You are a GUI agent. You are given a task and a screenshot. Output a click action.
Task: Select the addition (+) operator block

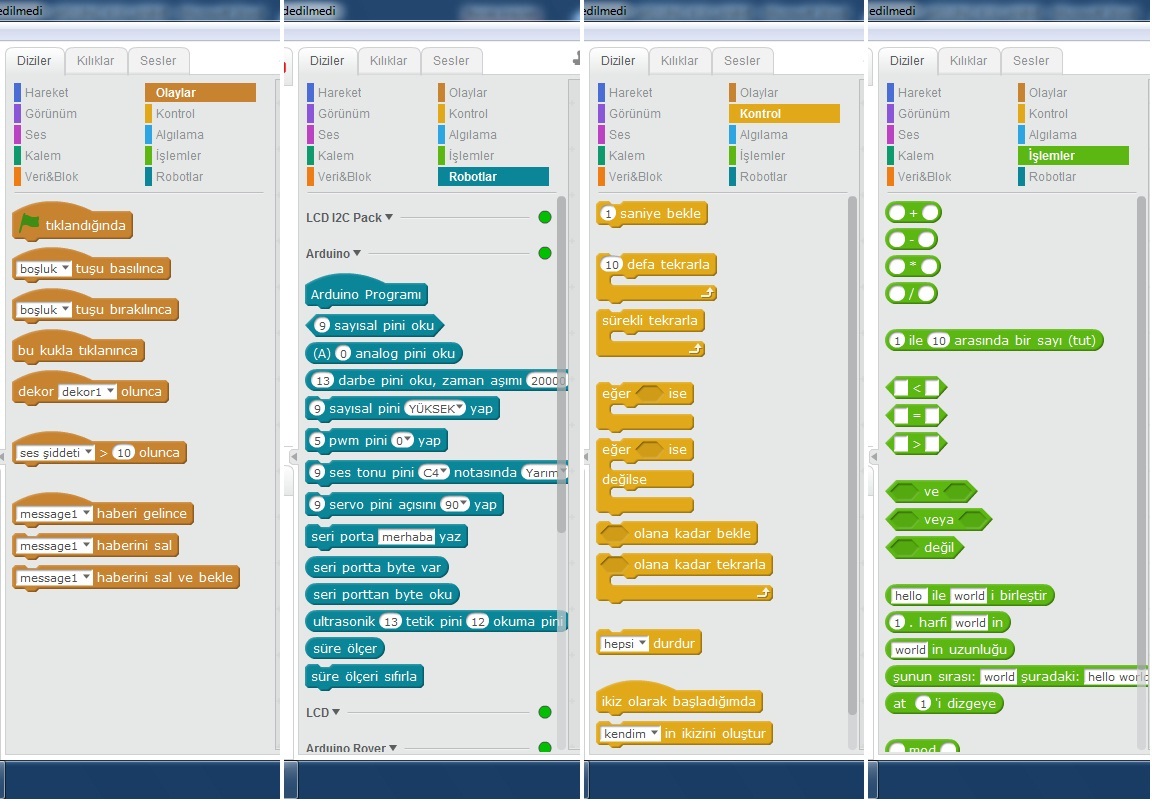point(913,213)
